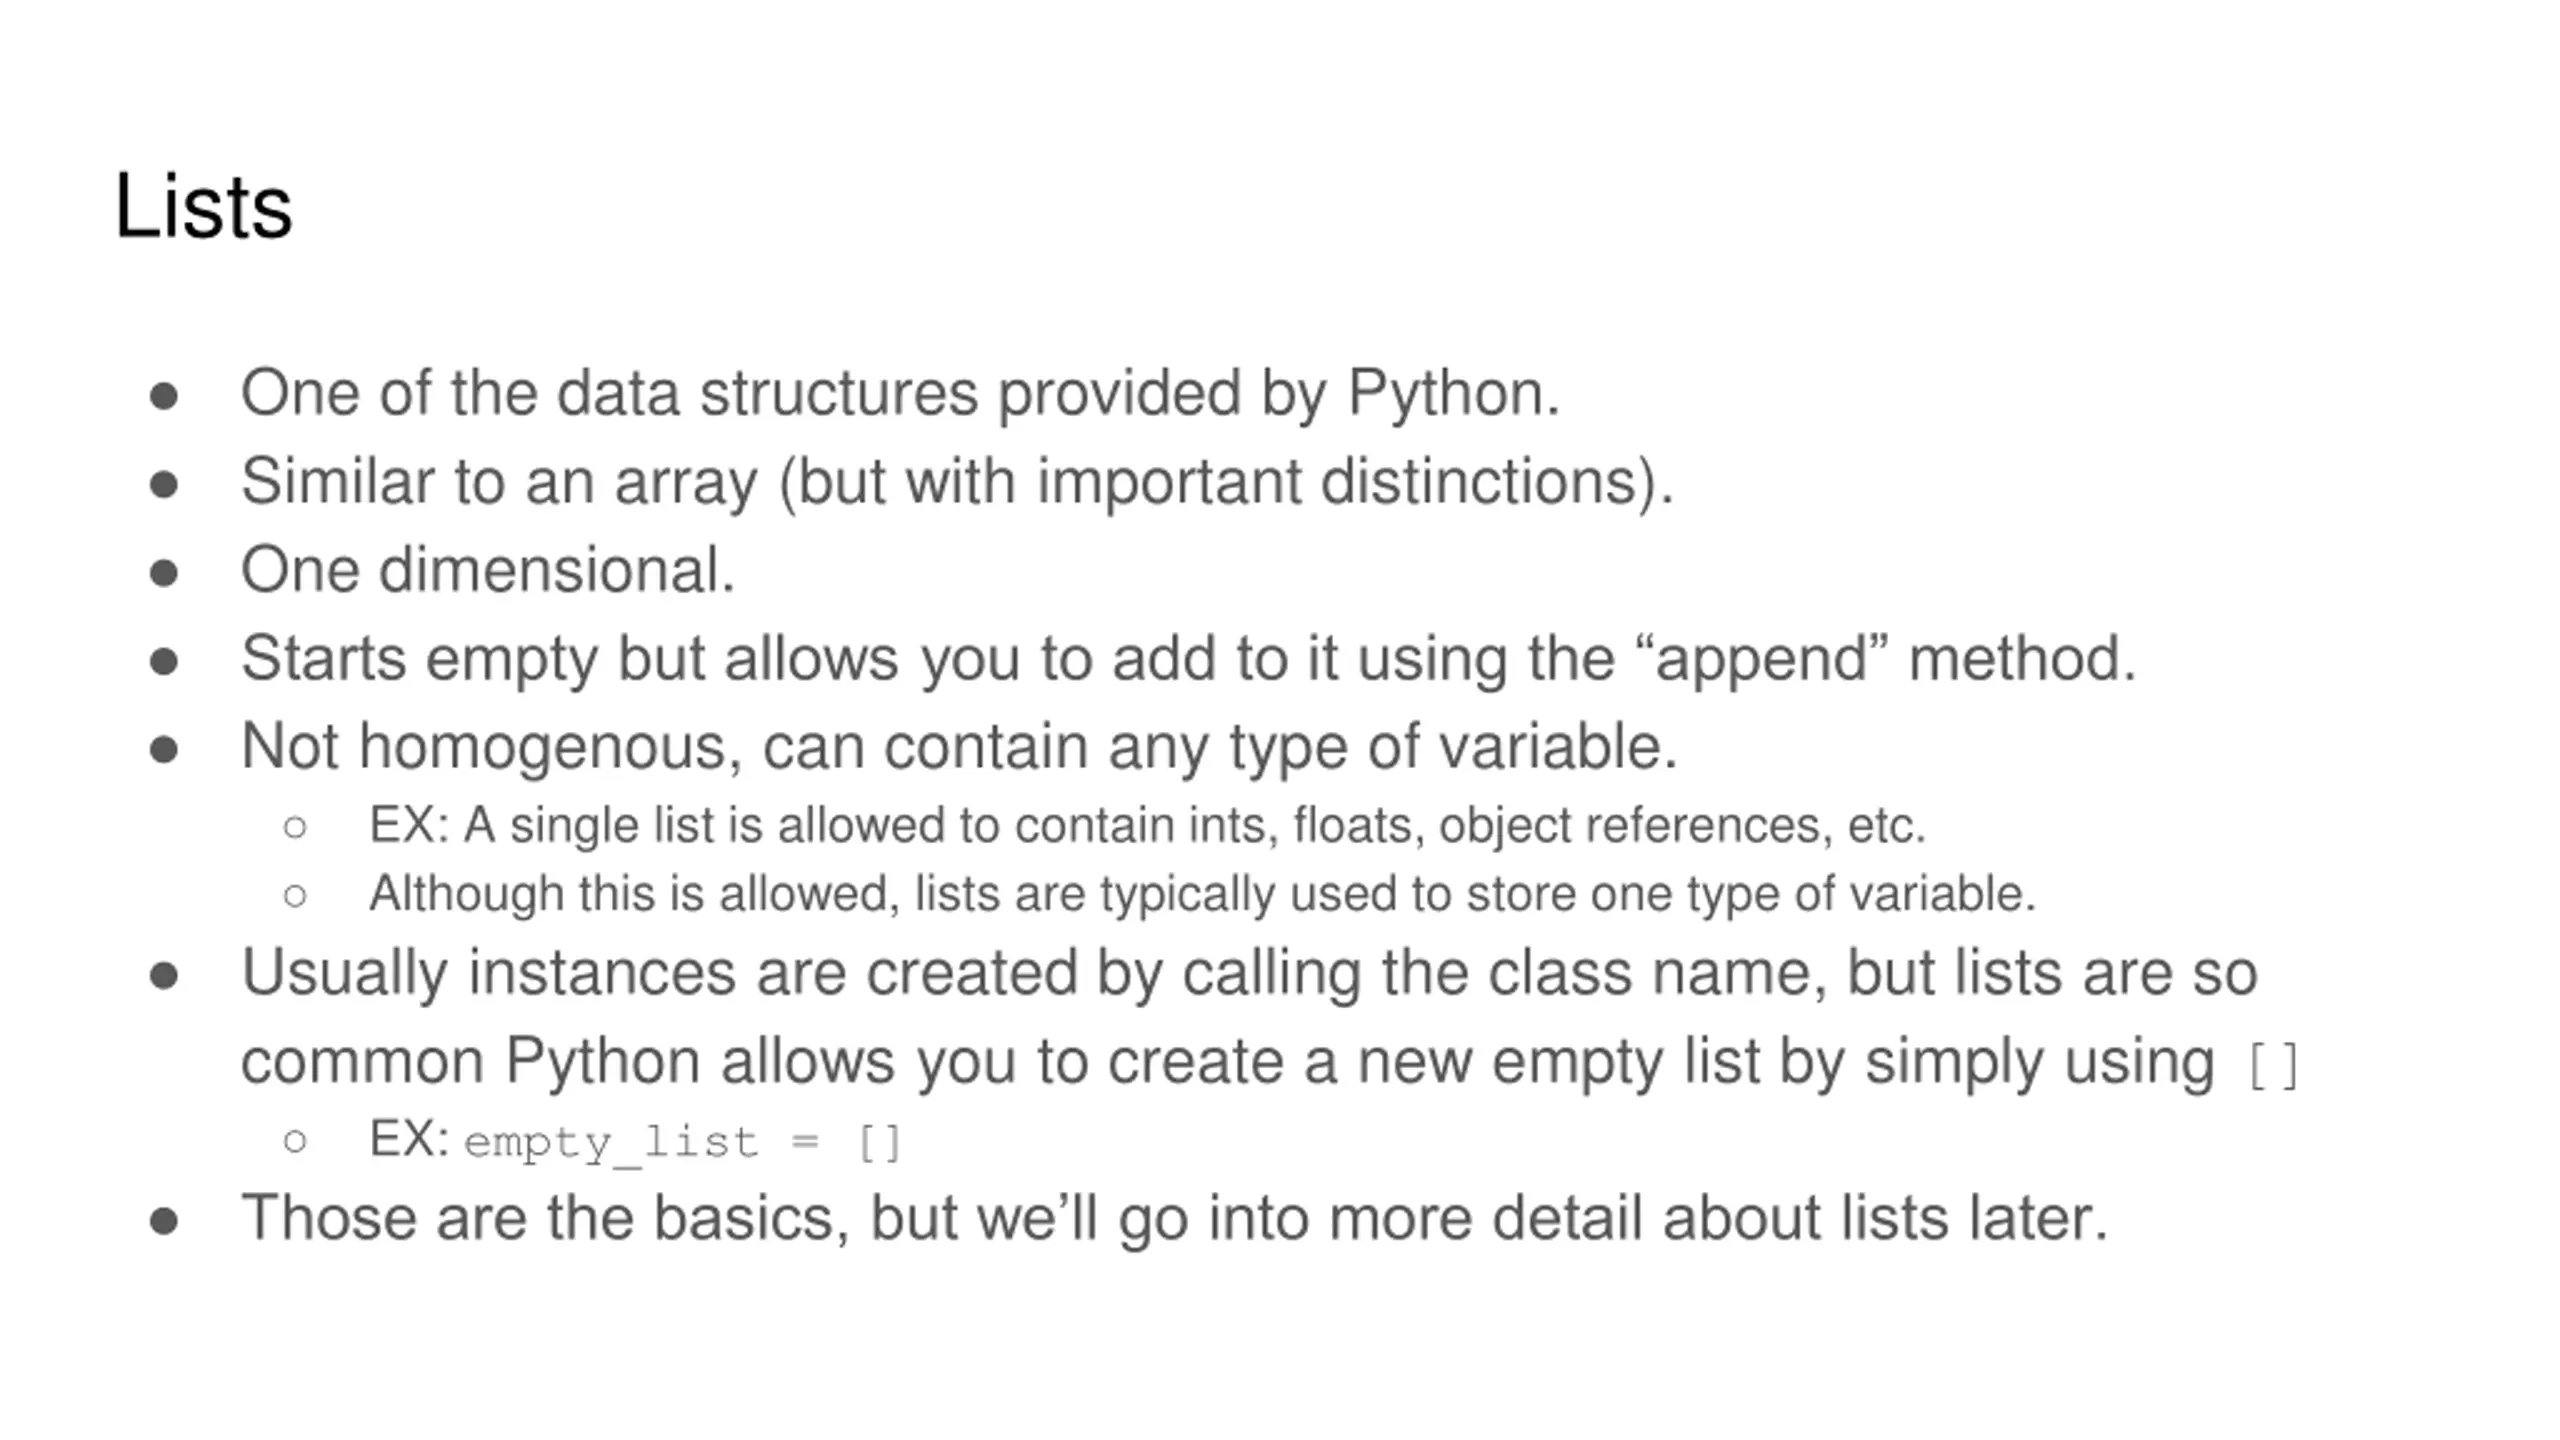This screenshot has height=1440, width=2560.
Task: Click the final bullet "Those are the basics"
Action: (x=1174, y=1219)
